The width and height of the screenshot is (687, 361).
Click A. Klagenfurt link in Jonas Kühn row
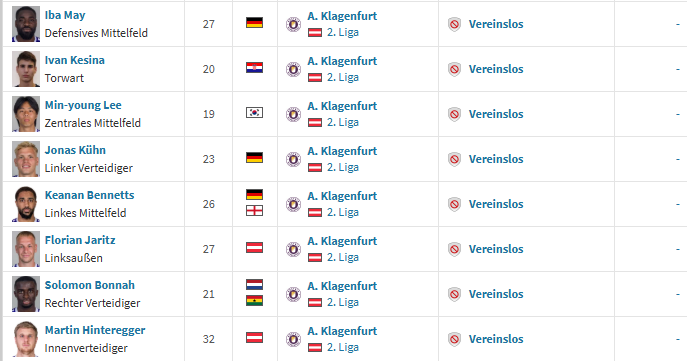(x=342, y=151)
